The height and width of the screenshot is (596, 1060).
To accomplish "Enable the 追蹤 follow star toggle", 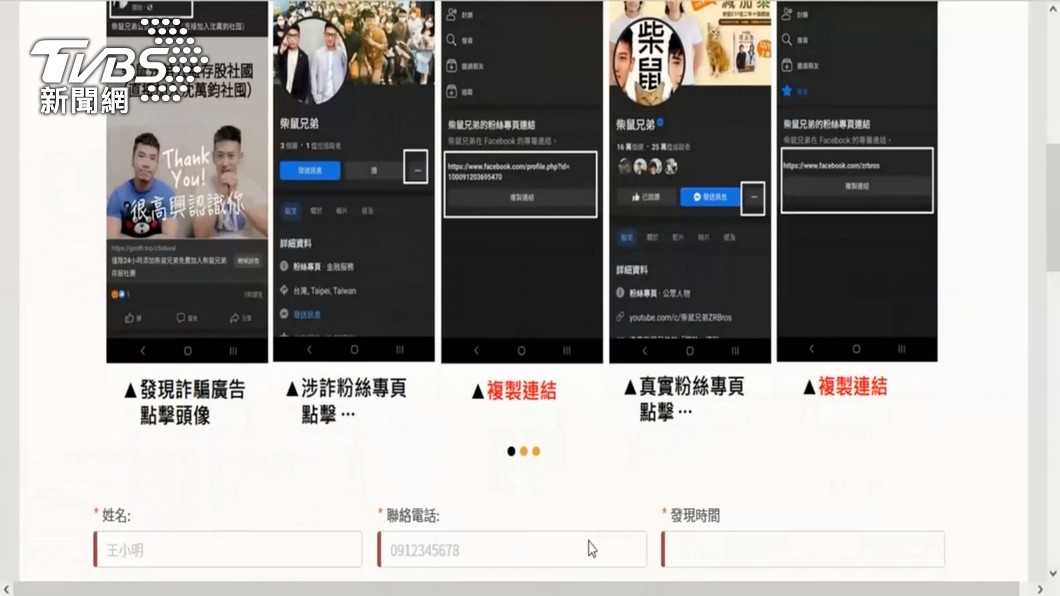I will pyautogui.click(x=787, y=90).
